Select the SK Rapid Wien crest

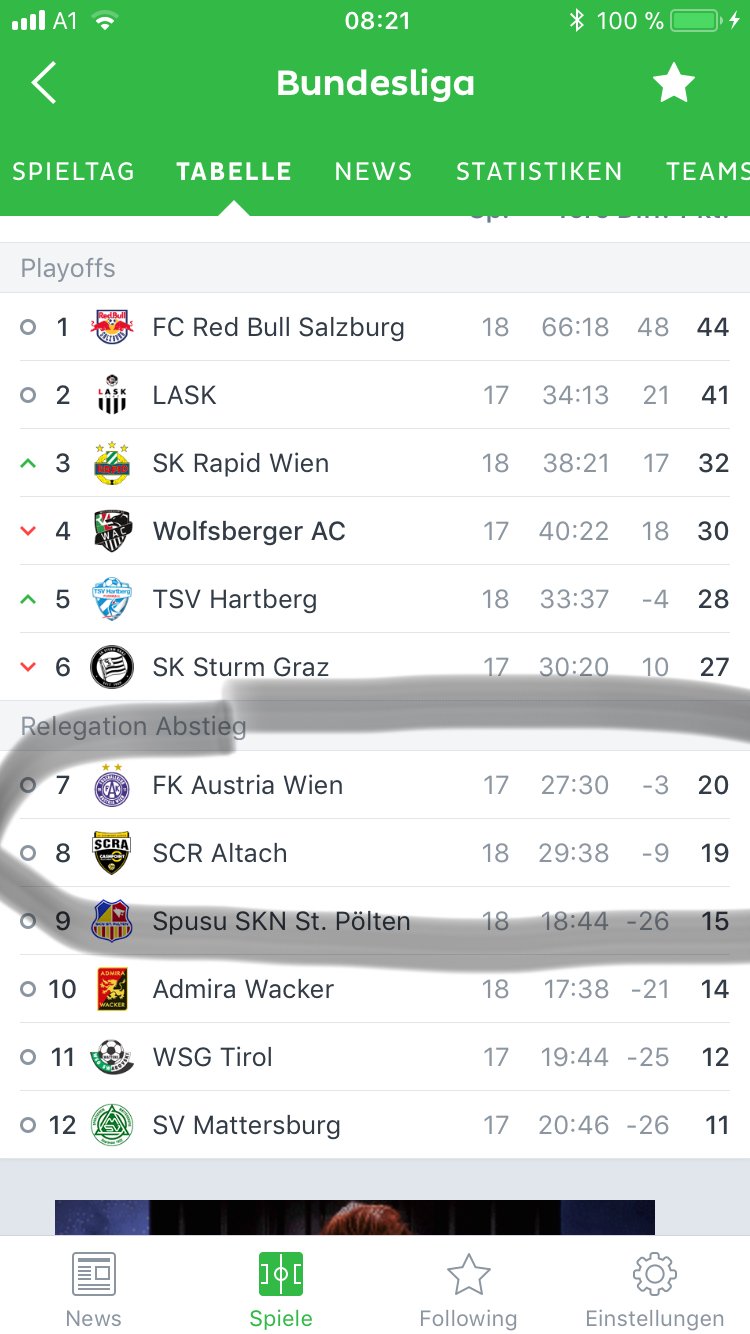coord(112,463)
